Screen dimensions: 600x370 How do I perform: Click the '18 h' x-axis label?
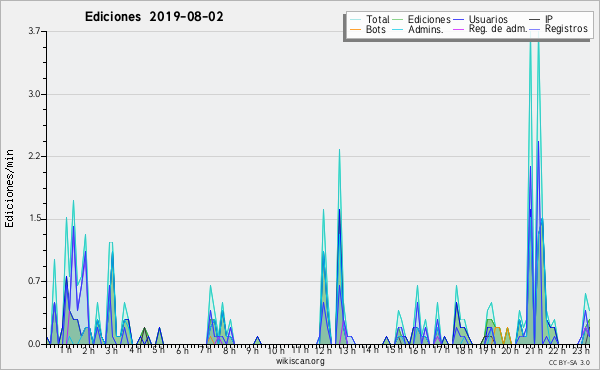(x=464, y=351)
